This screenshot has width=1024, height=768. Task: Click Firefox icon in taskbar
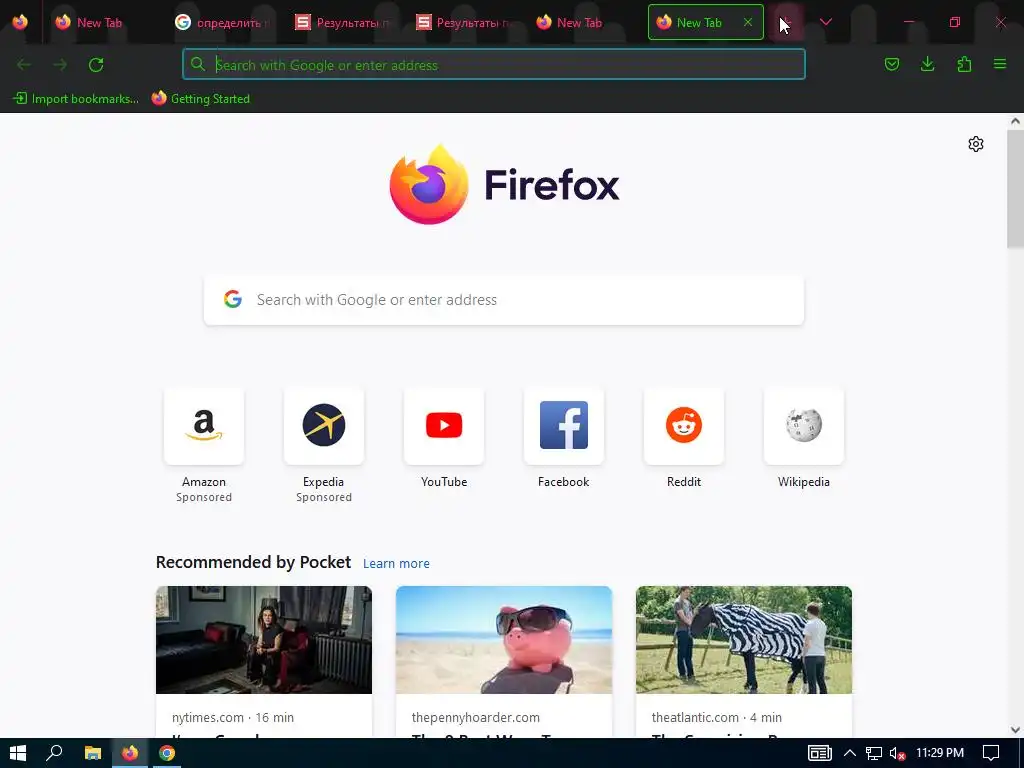(x=130, y=753)
